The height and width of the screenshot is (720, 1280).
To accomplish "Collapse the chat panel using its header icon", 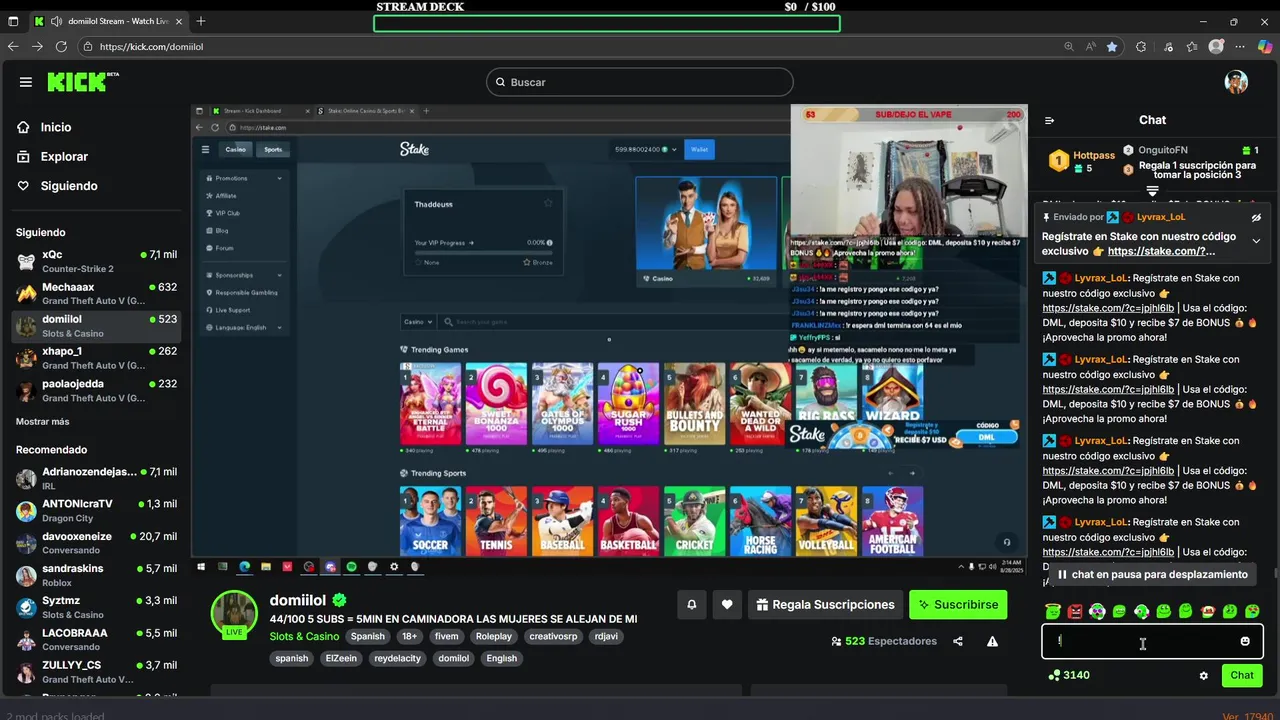I will coord(1049,120).
